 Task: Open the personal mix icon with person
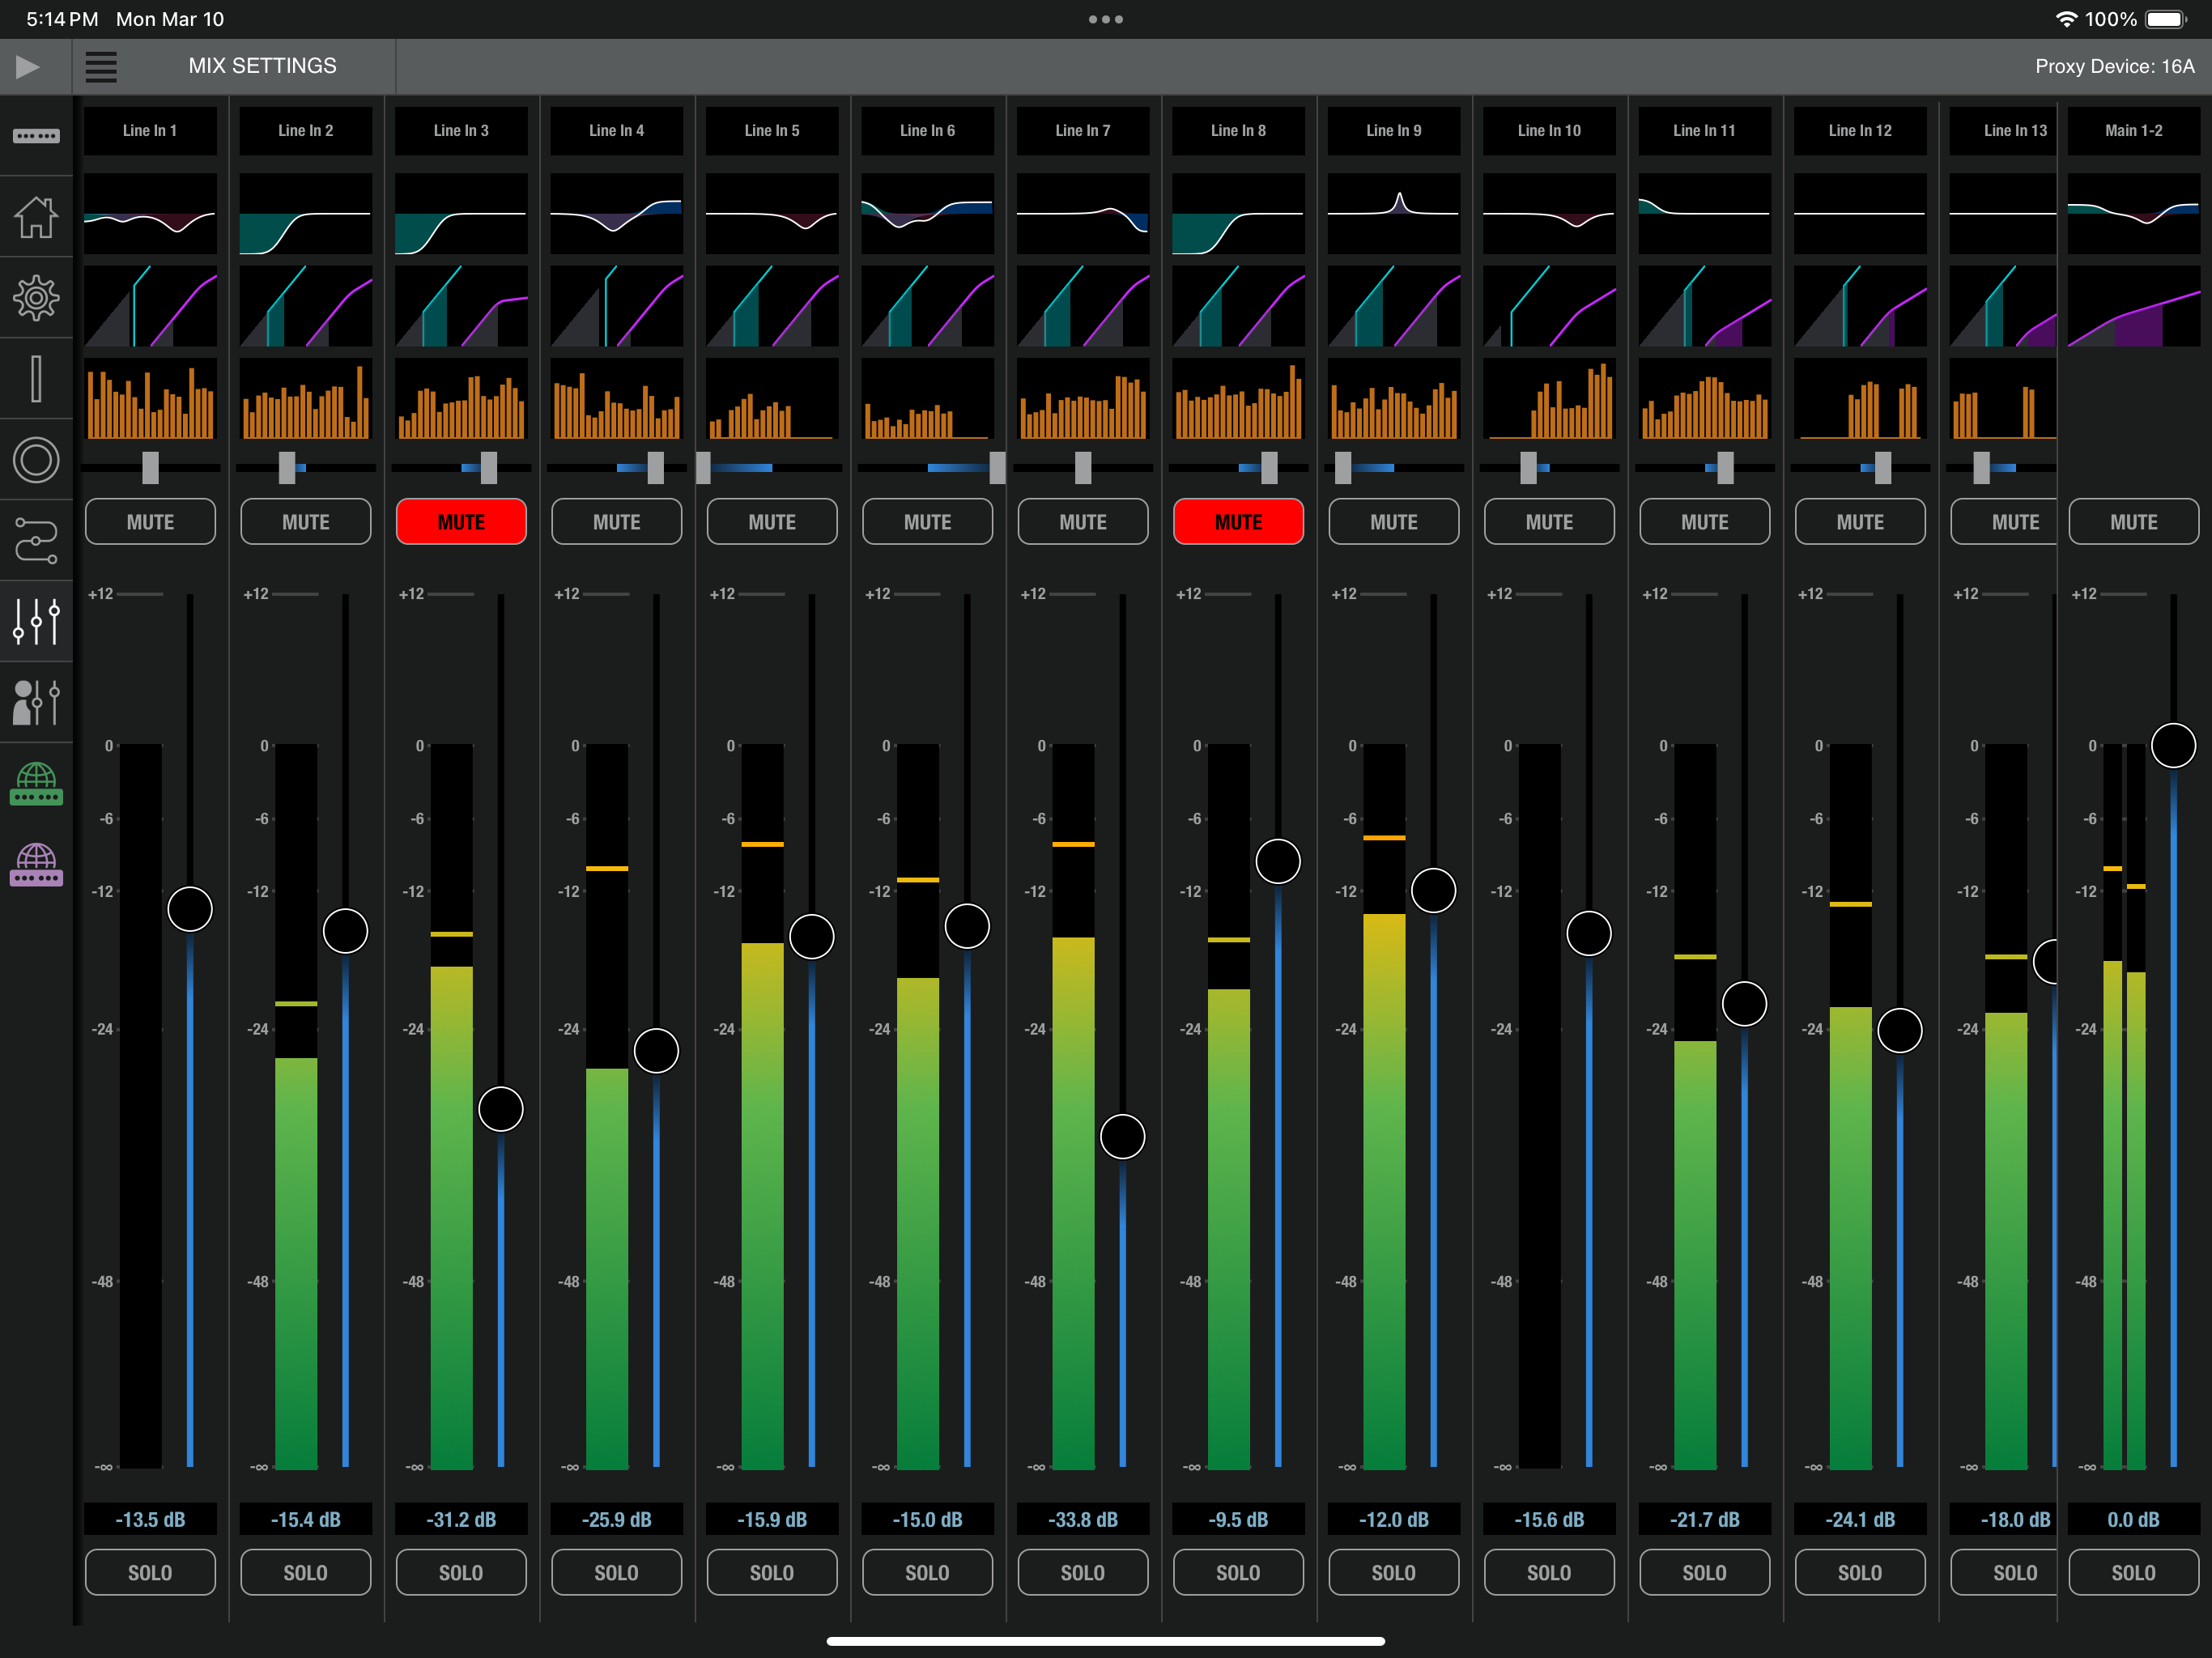36,702
